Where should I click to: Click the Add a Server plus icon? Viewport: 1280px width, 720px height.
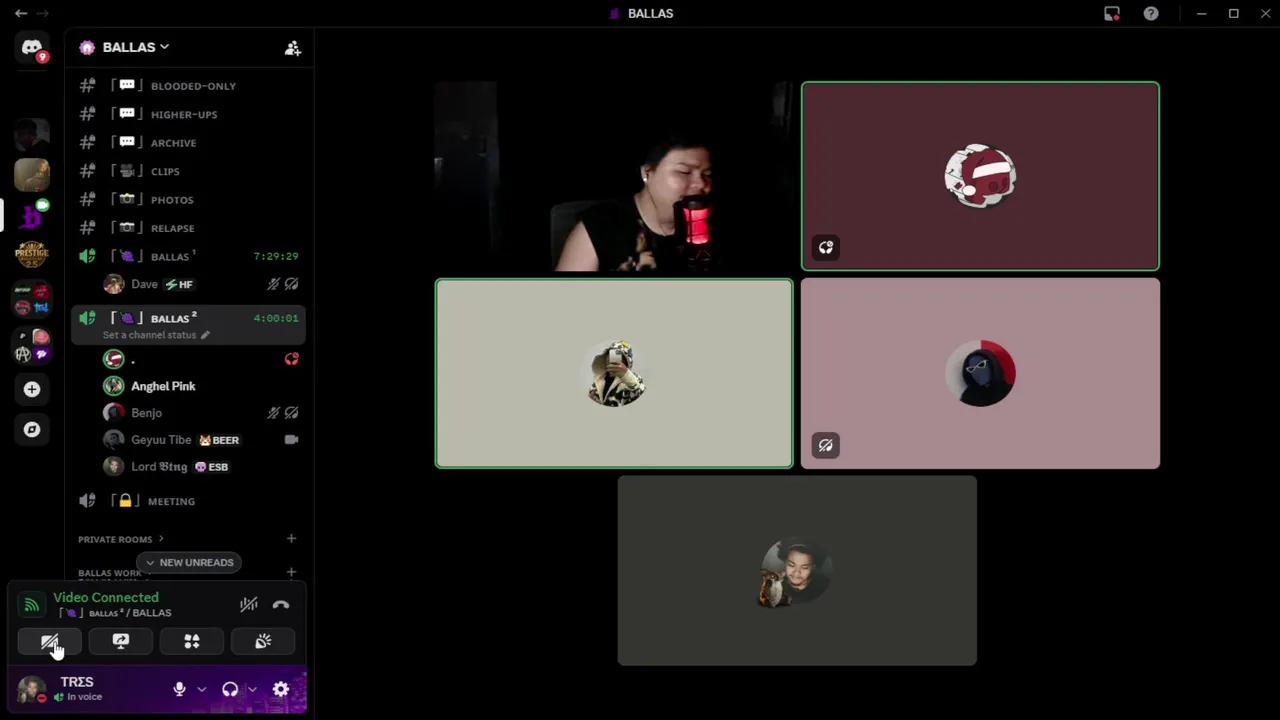pos(32,389)
